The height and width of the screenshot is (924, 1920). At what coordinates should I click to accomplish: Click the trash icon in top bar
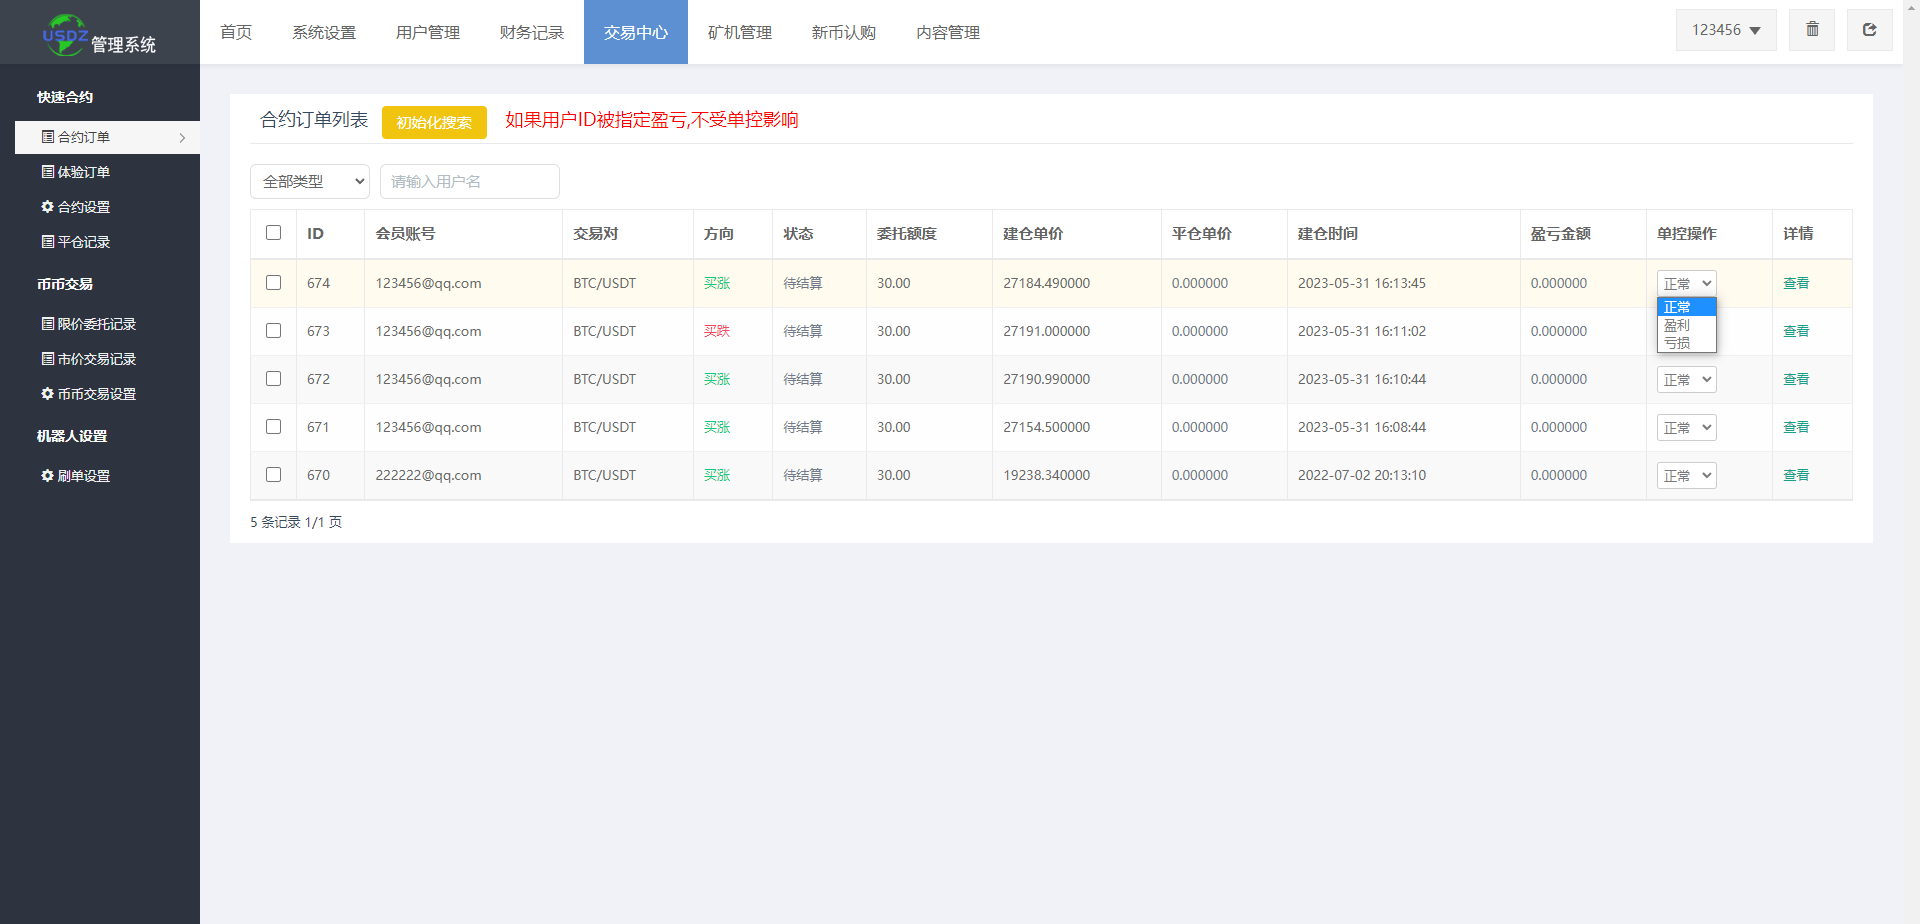[1812, 30]
